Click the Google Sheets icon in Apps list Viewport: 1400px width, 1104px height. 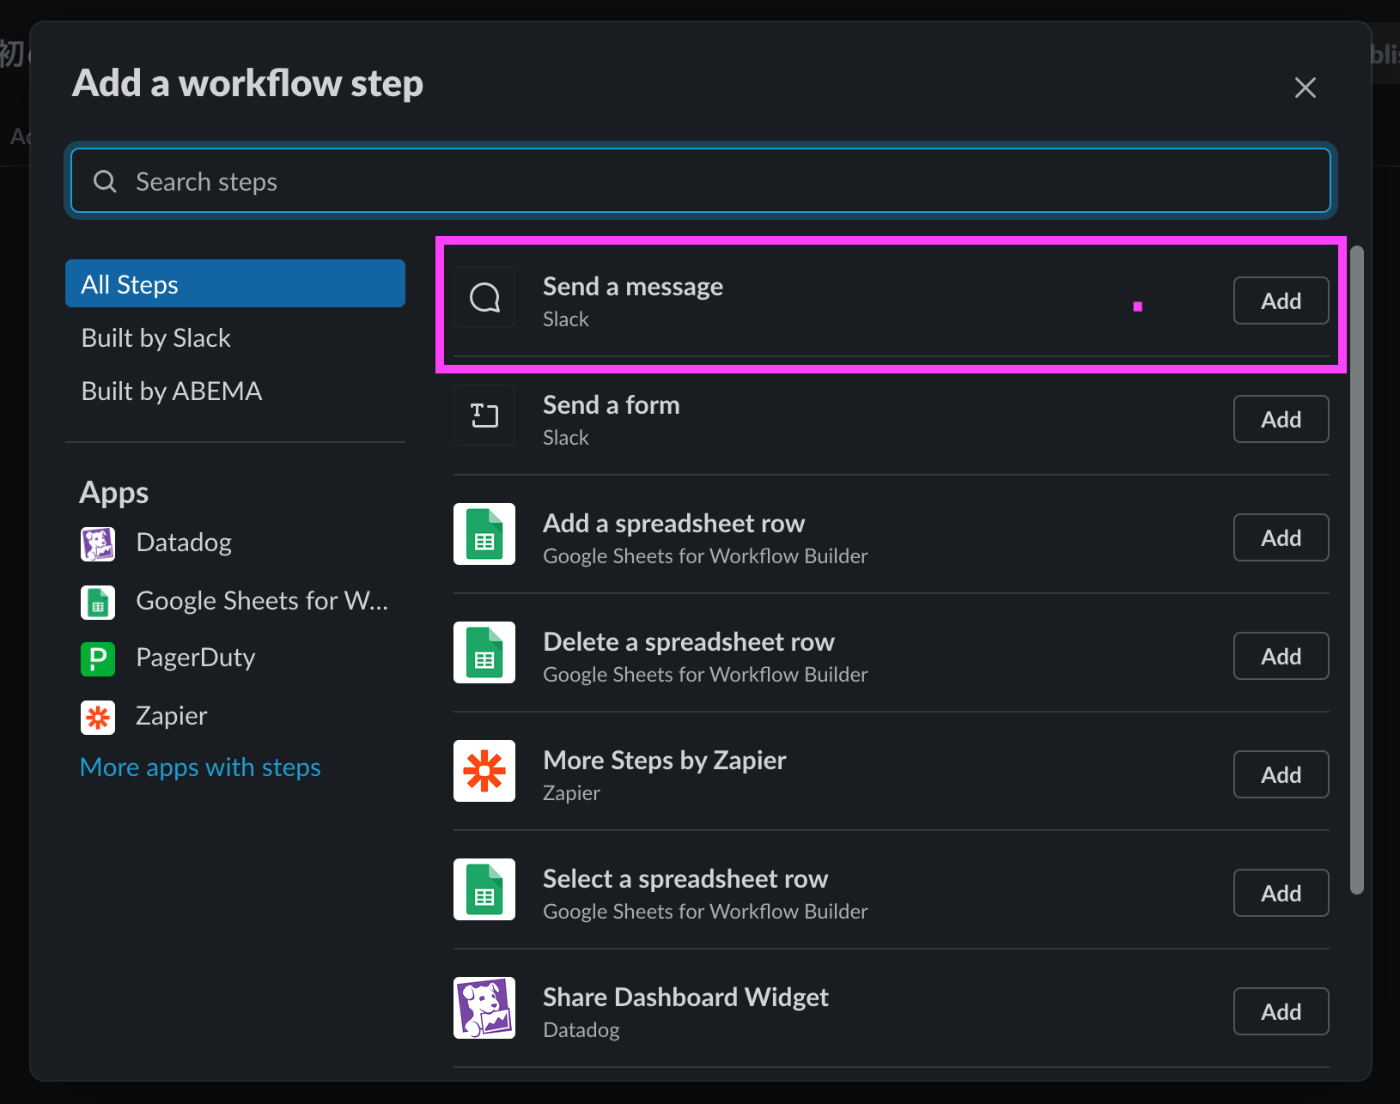coord(98,602)
